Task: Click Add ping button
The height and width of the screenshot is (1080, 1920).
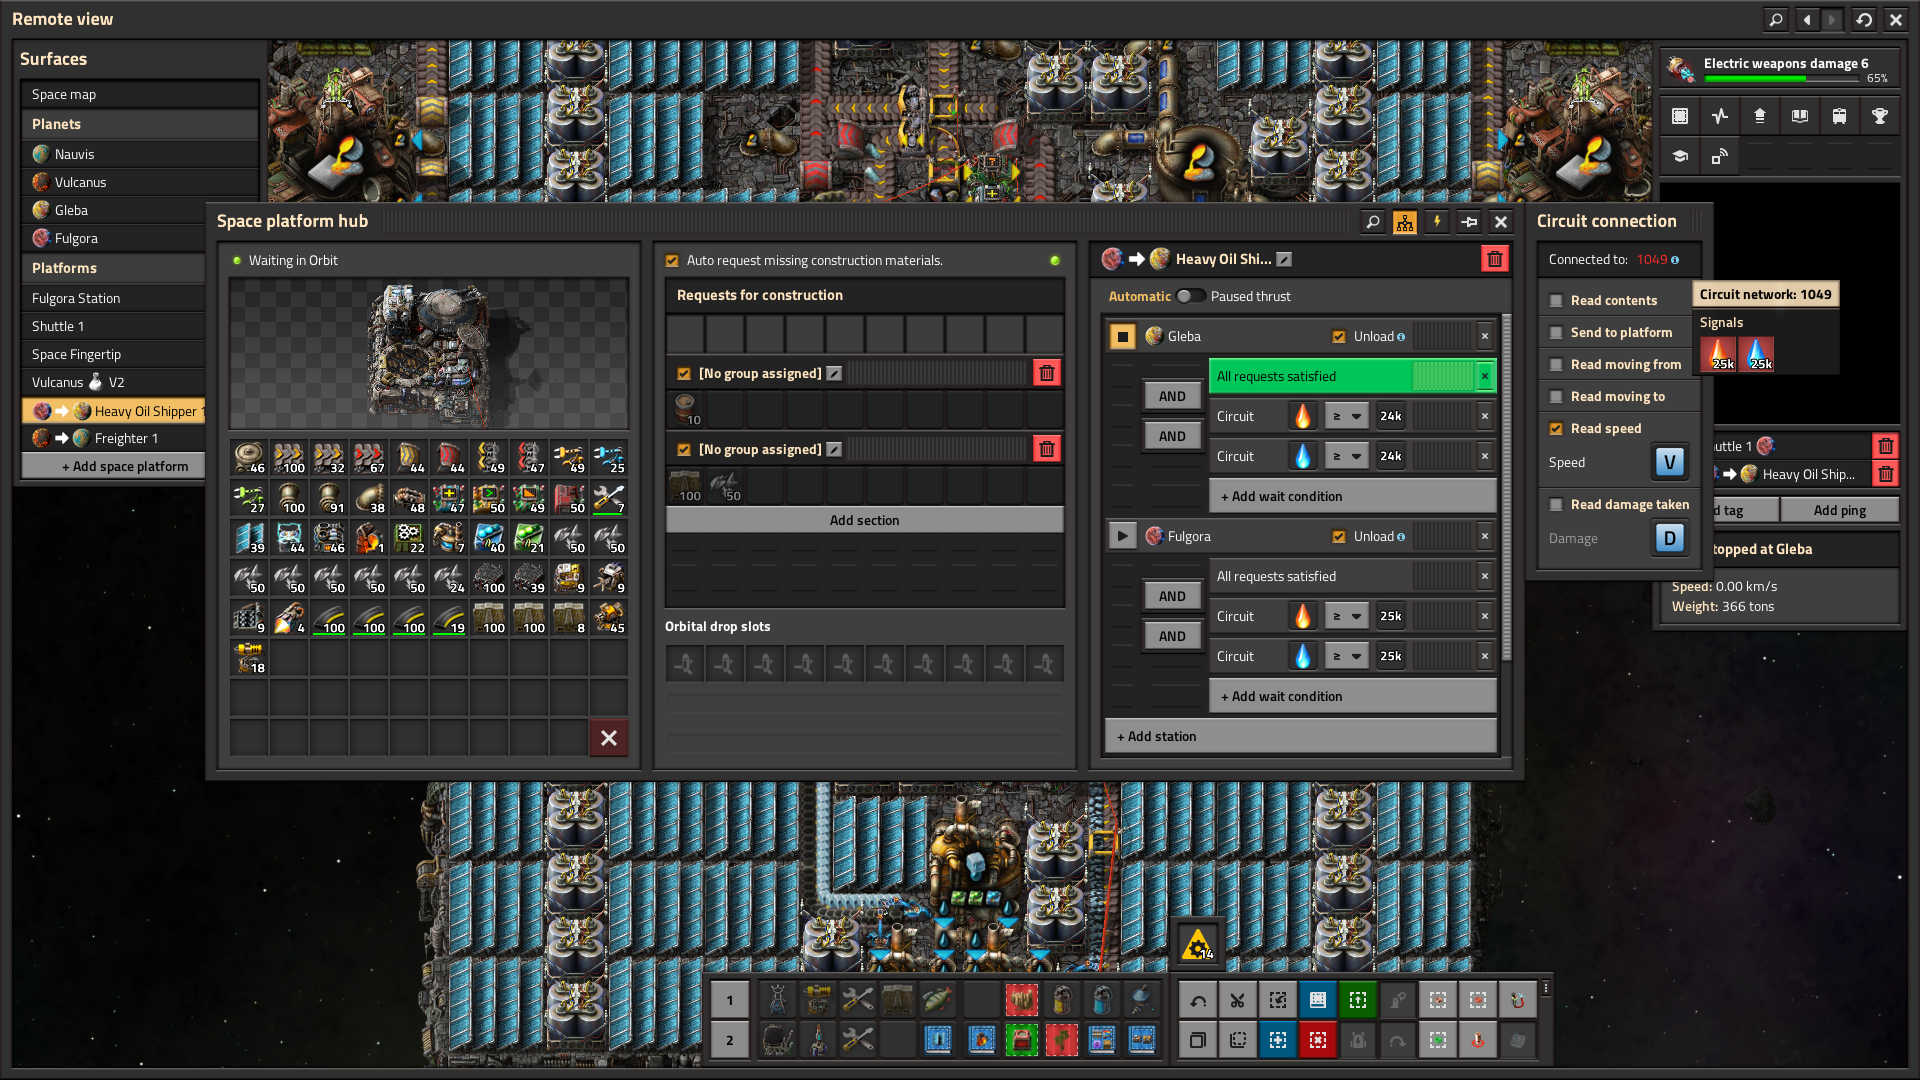Action: click(1839, 510)
